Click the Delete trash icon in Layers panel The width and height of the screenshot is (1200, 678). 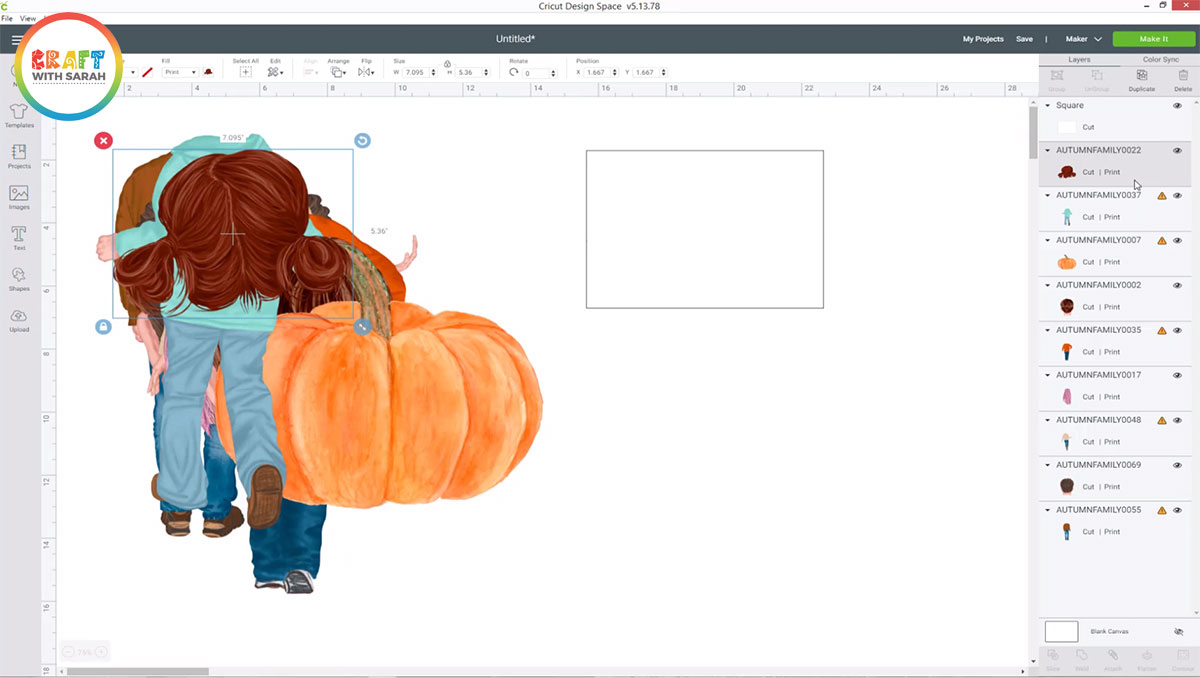tap(1183, 78)
